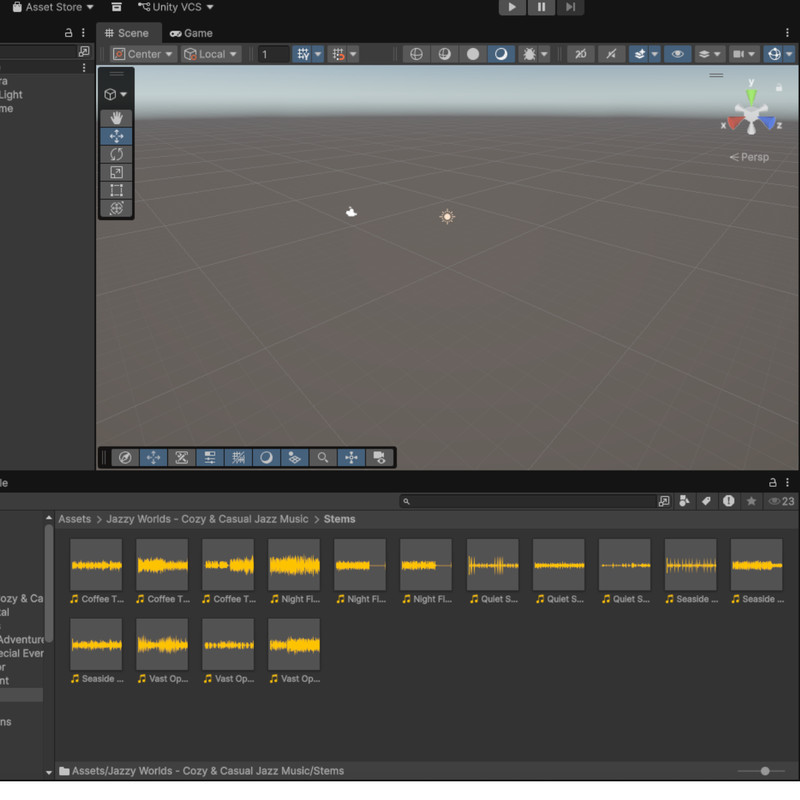Click the search magnifier in bottom overlay toolbar
The height and width of the screenshot is (800, 800).
(322, 457)
